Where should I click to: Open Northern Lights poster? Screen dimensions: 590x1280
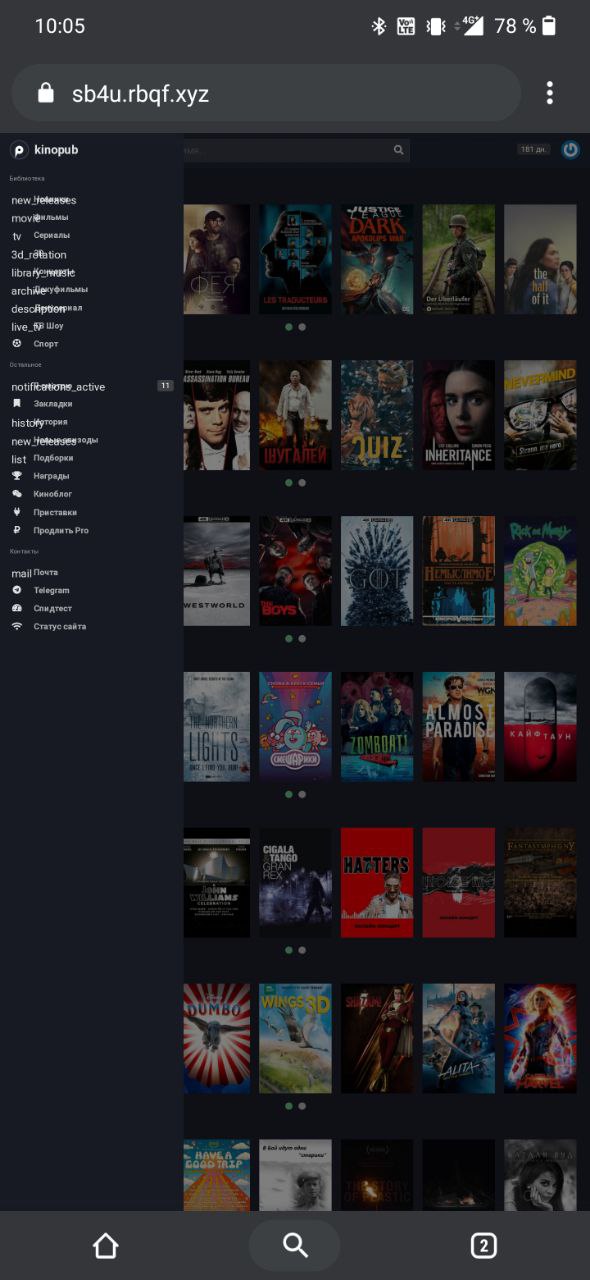coord(217,727)
